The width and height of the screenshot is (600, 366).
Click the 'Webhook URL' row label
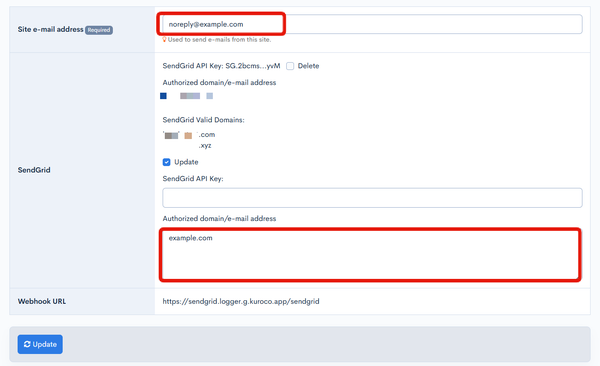click(42, 301)
